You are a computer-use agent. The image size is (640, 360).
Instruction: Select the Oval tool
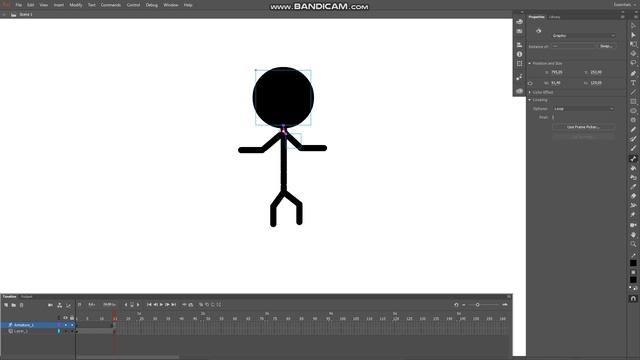(x=633, y=111)
